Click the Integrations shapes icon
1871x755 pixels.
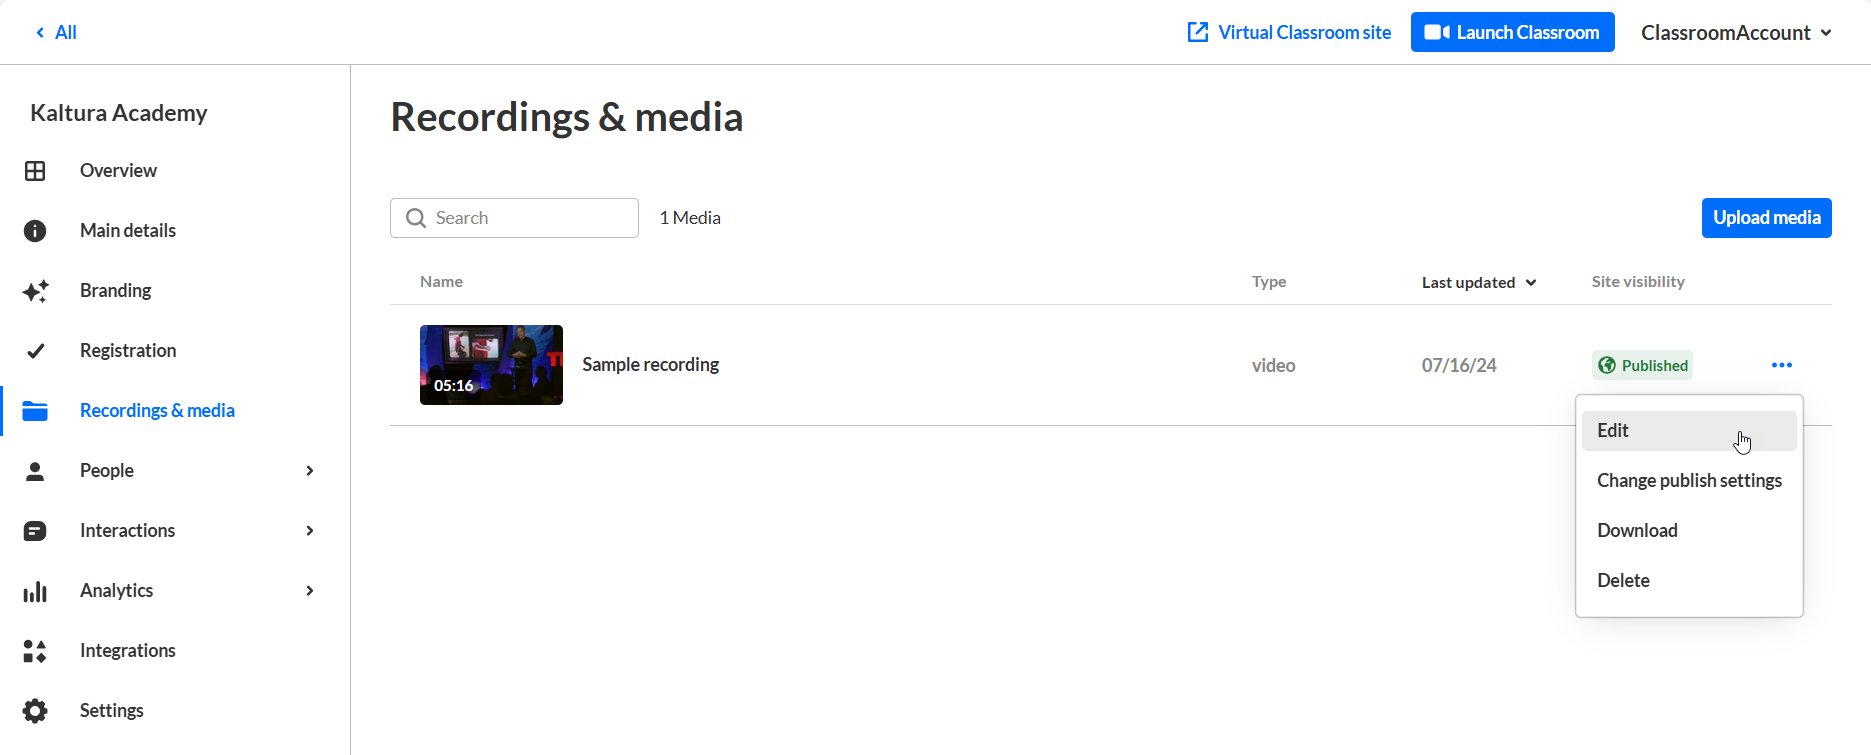coord(35,651)
